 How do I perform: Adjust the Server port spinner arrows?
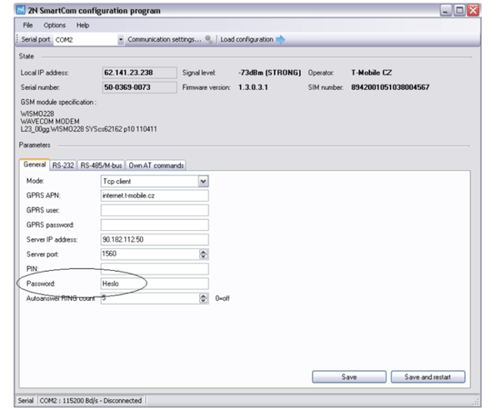click(203, 254)
